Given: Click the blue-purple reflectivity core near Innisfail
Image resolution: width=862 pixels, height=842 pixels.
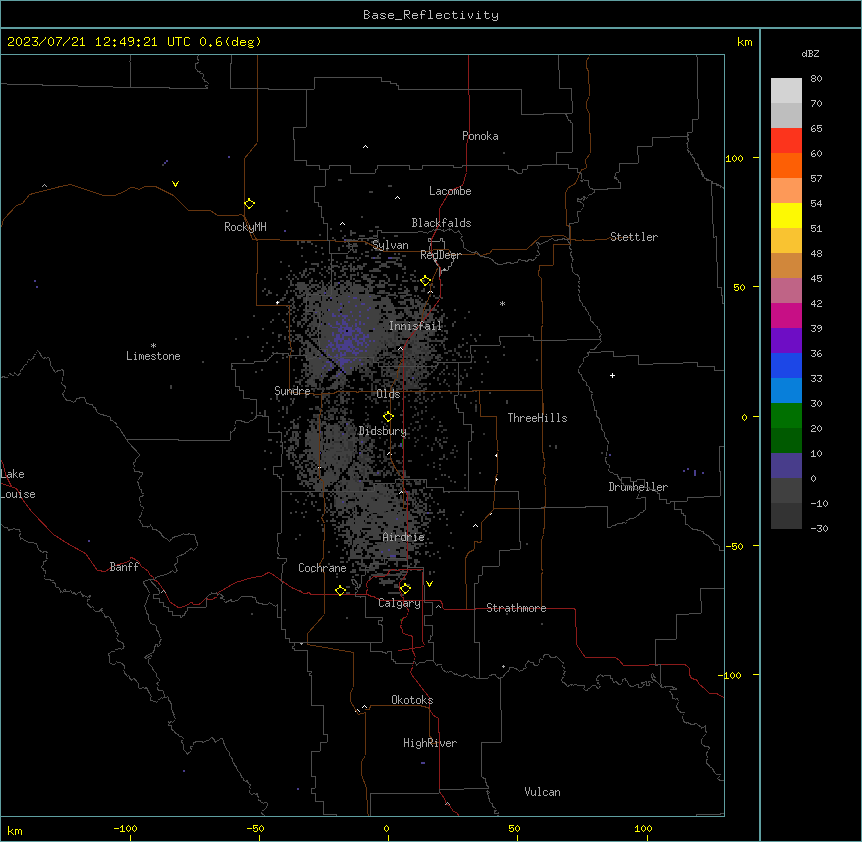Looking at the screenshot, I should click(x=347, y=340).
